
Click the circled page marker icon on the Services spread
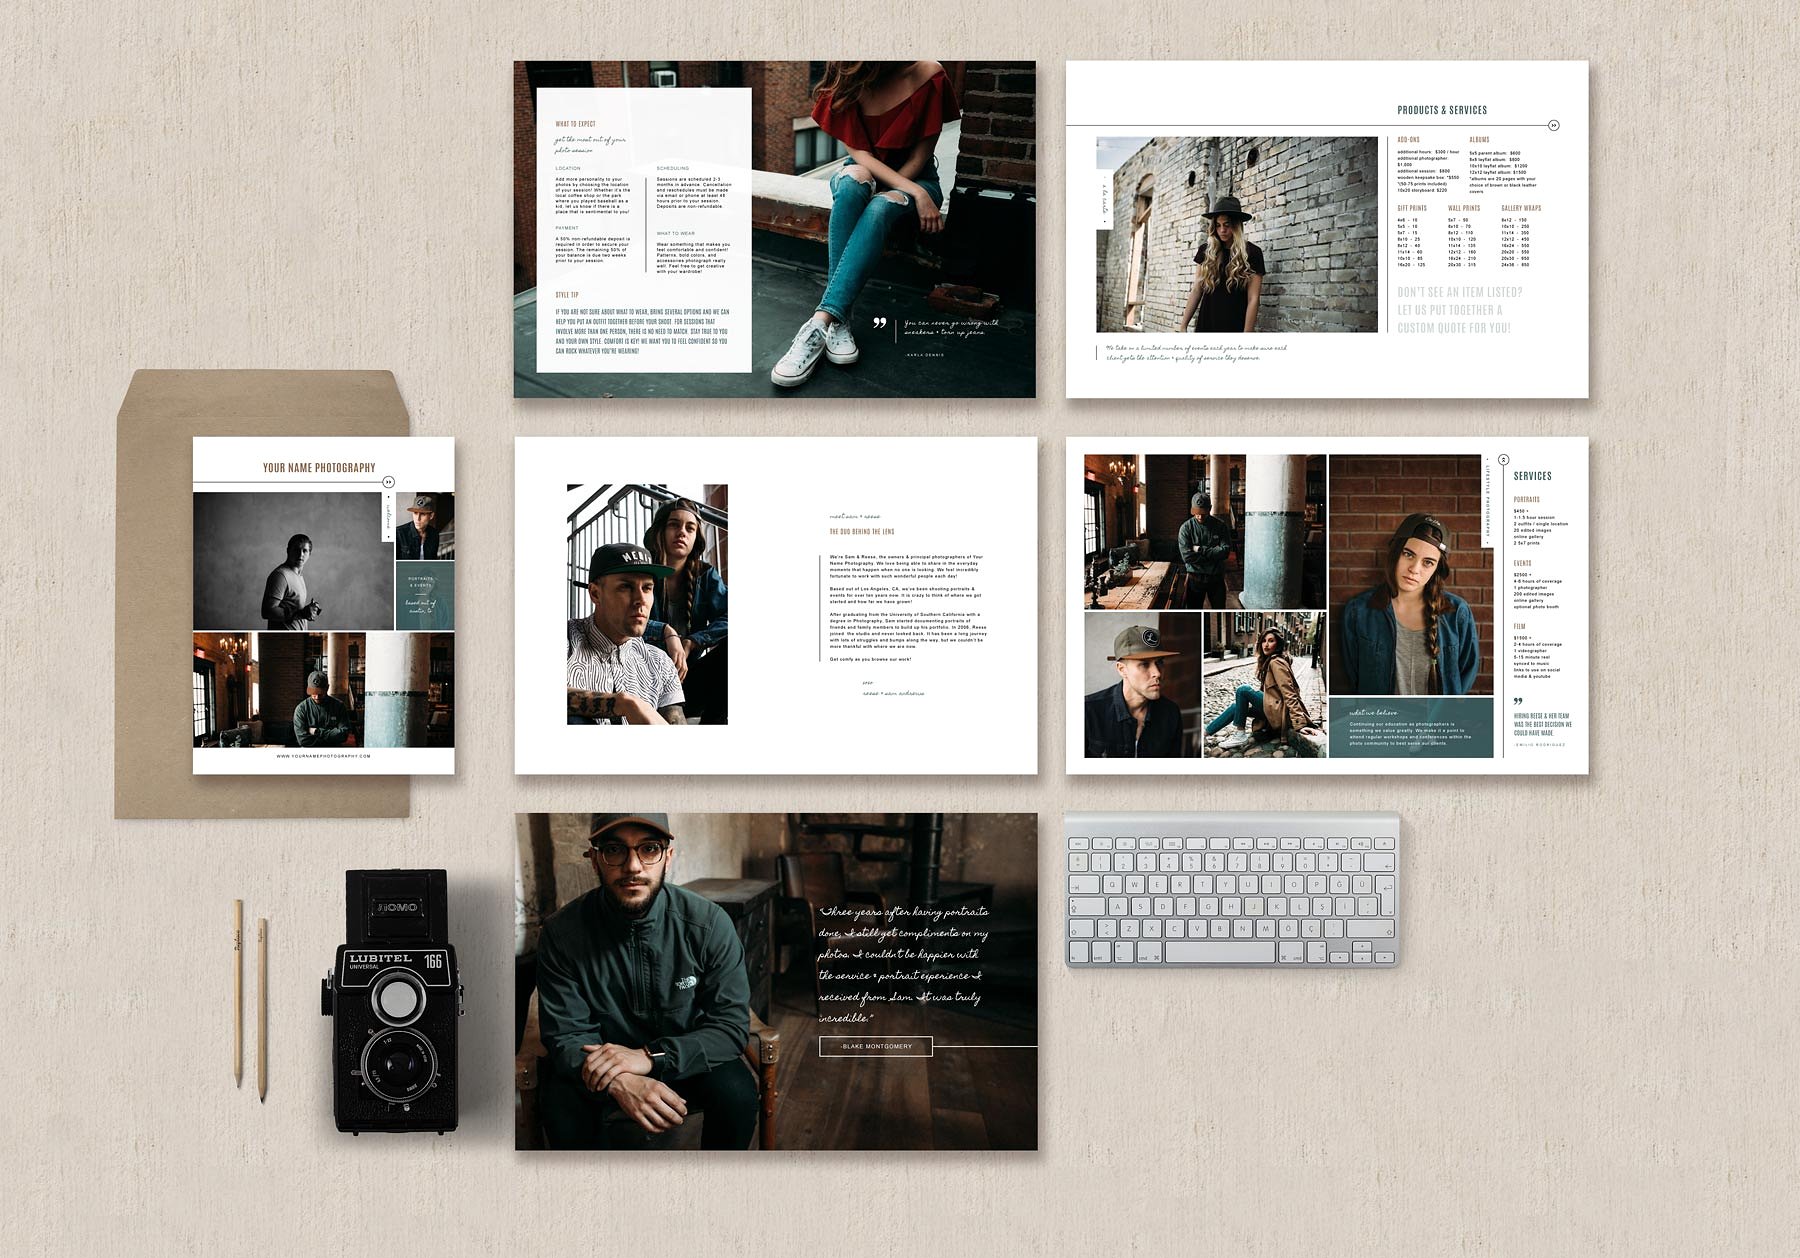pyautogui.click(x=1503, y=460)
